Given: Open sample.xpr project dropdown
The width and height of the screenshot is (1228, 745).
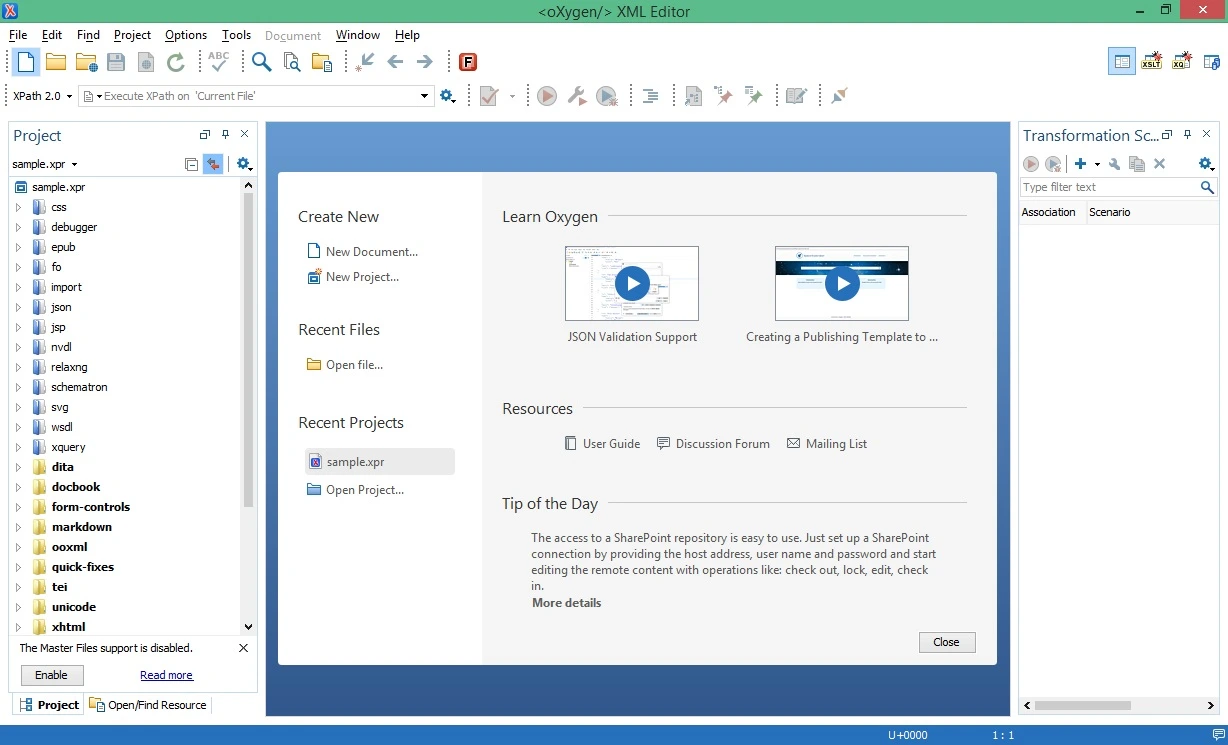Looking at the screenshot, I should pyautogui.click(x=45, y=164).
